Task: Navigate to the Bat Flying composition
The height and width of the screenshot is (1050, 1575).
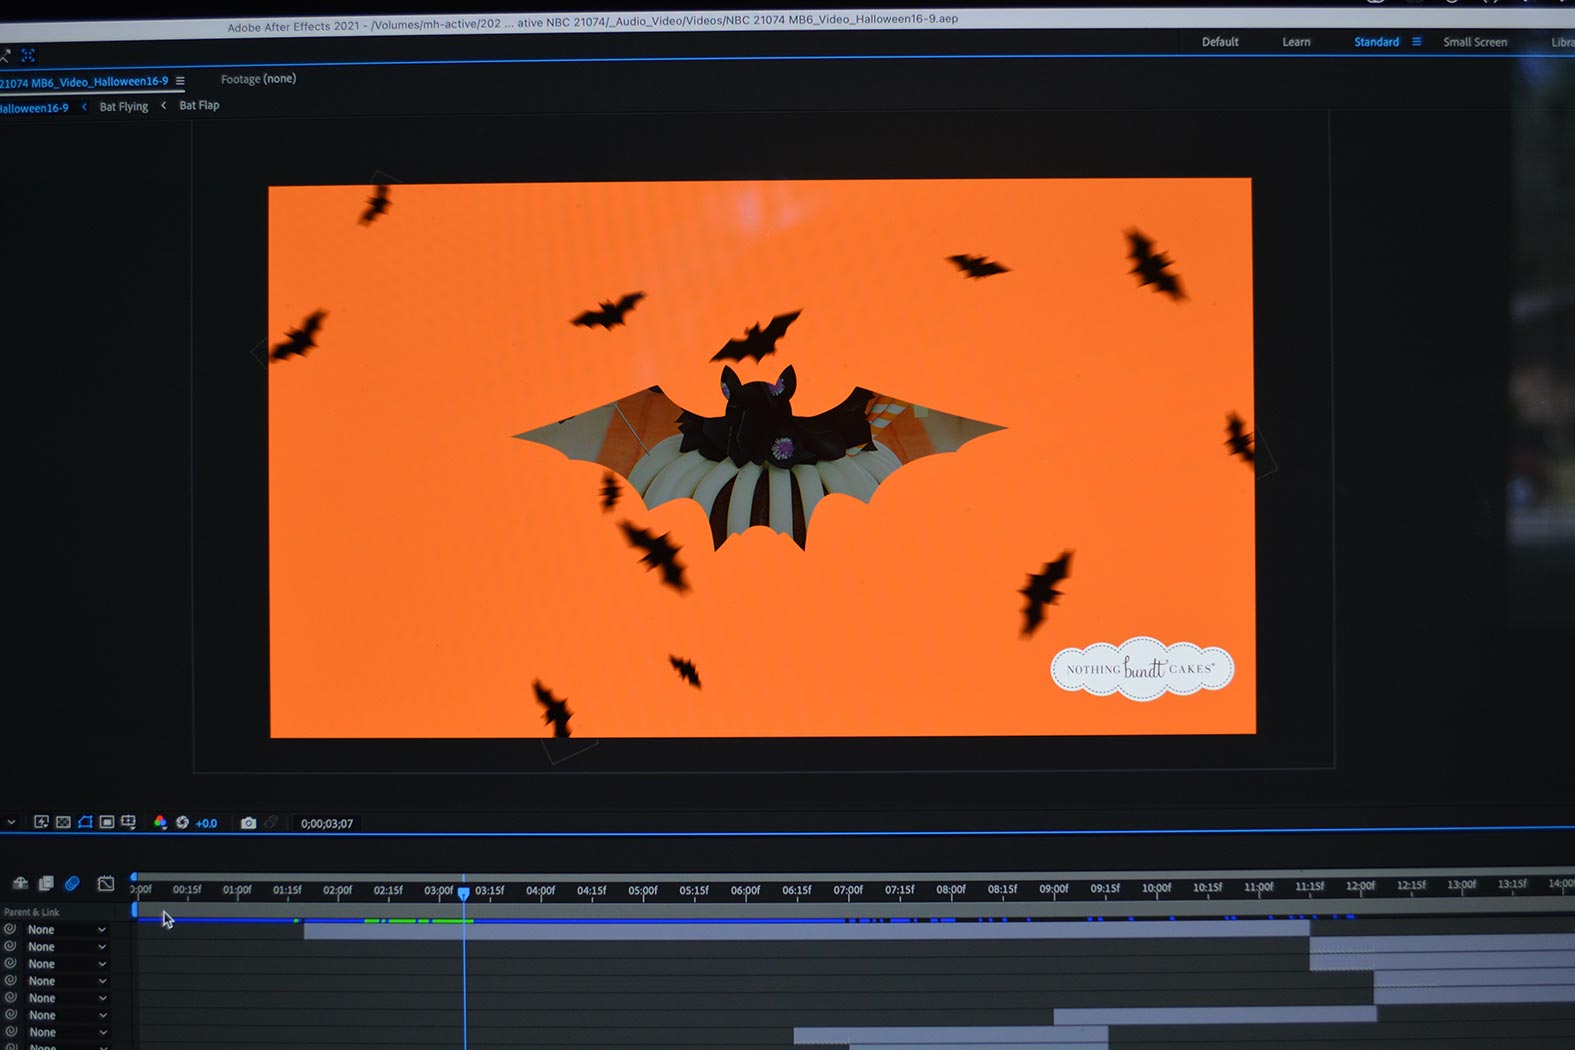Action: coord(123,106)
